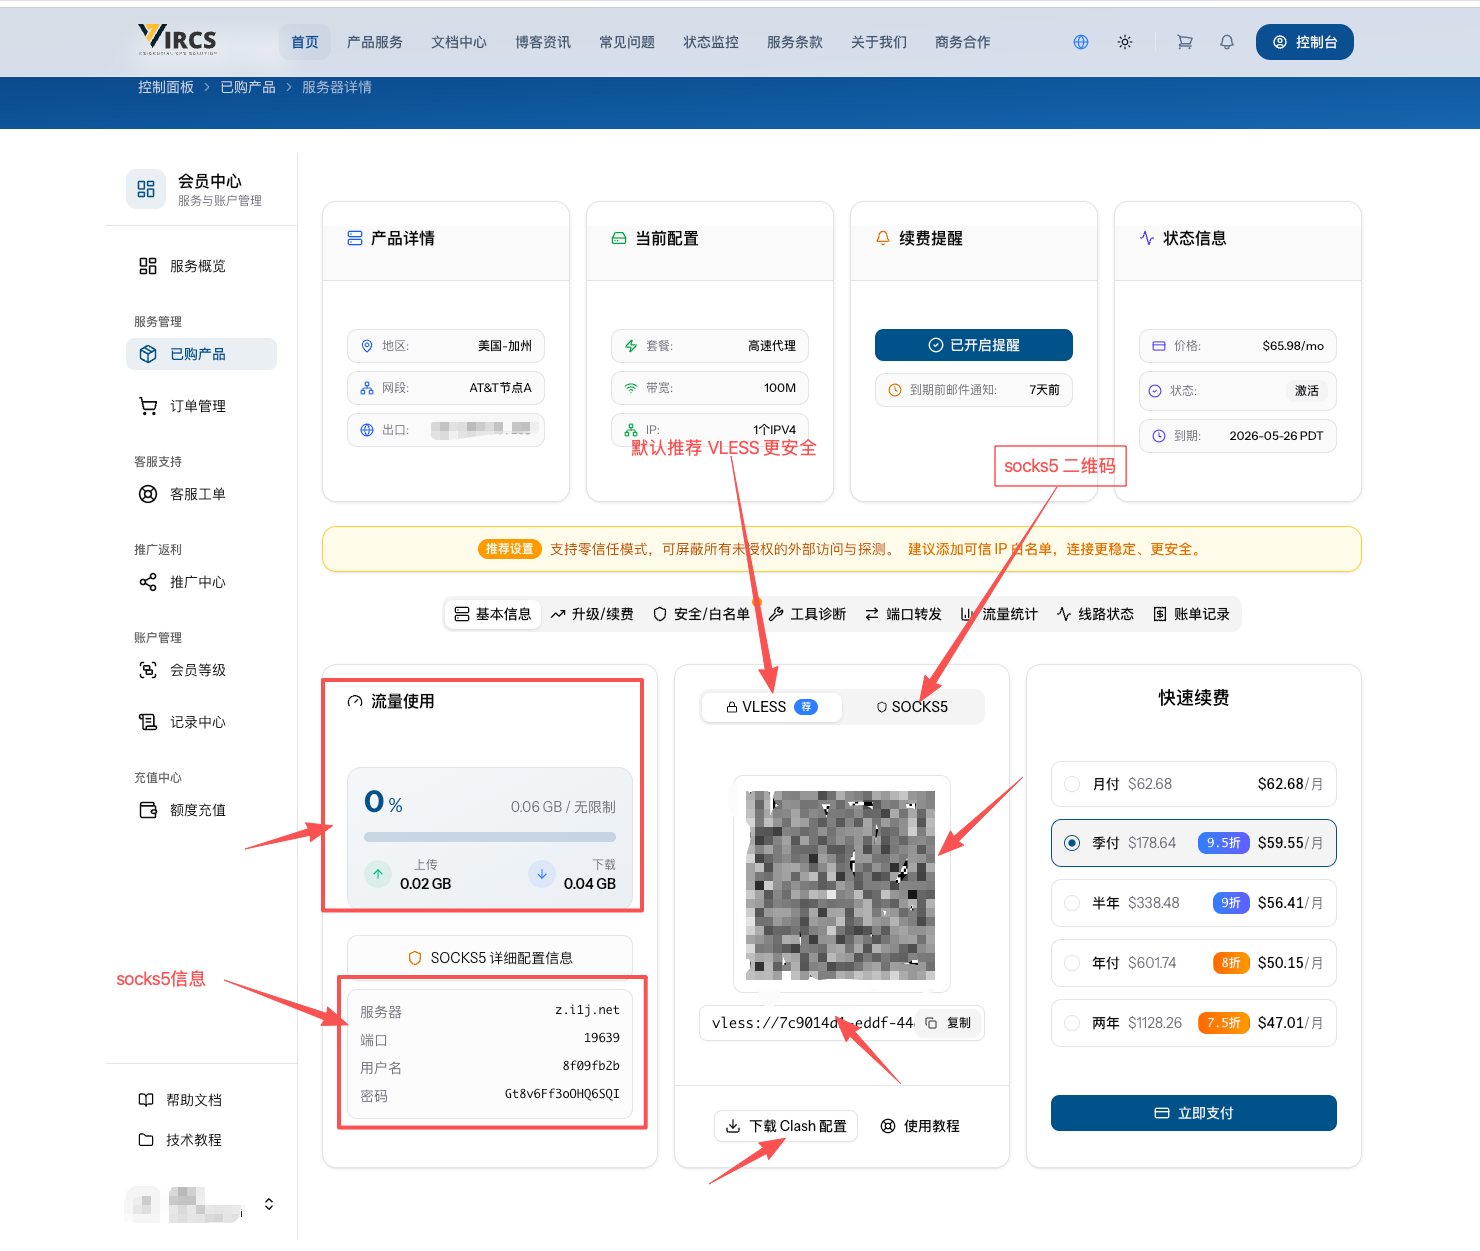Screen dimensions: 1480x1251
Task: Open the shopping cart icon
Action: [x=1185, y=42]
